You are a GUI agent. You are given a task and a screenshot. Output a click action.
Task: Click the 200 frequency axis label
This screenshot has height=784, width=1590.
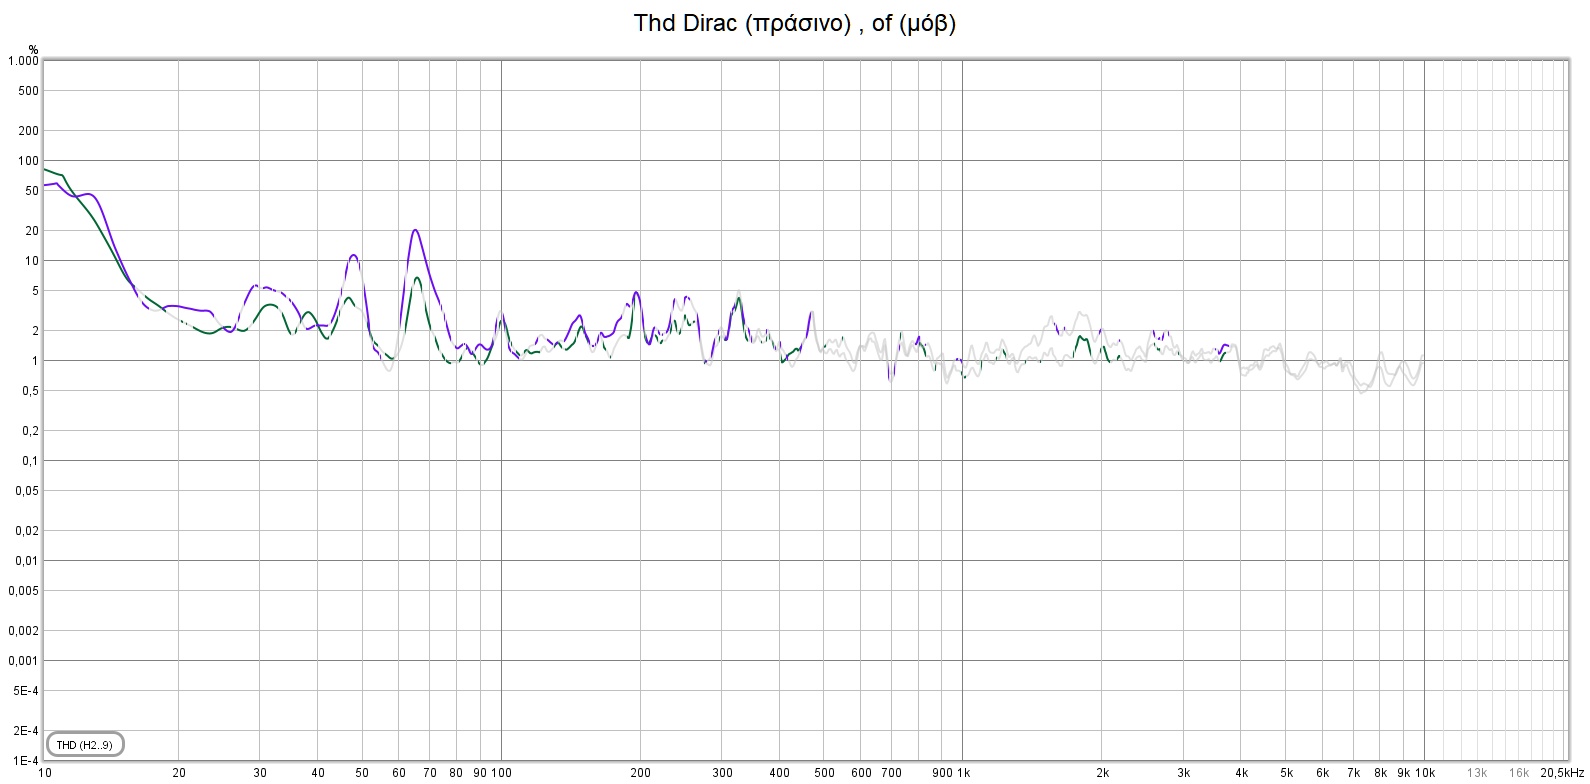coord(640,773)
